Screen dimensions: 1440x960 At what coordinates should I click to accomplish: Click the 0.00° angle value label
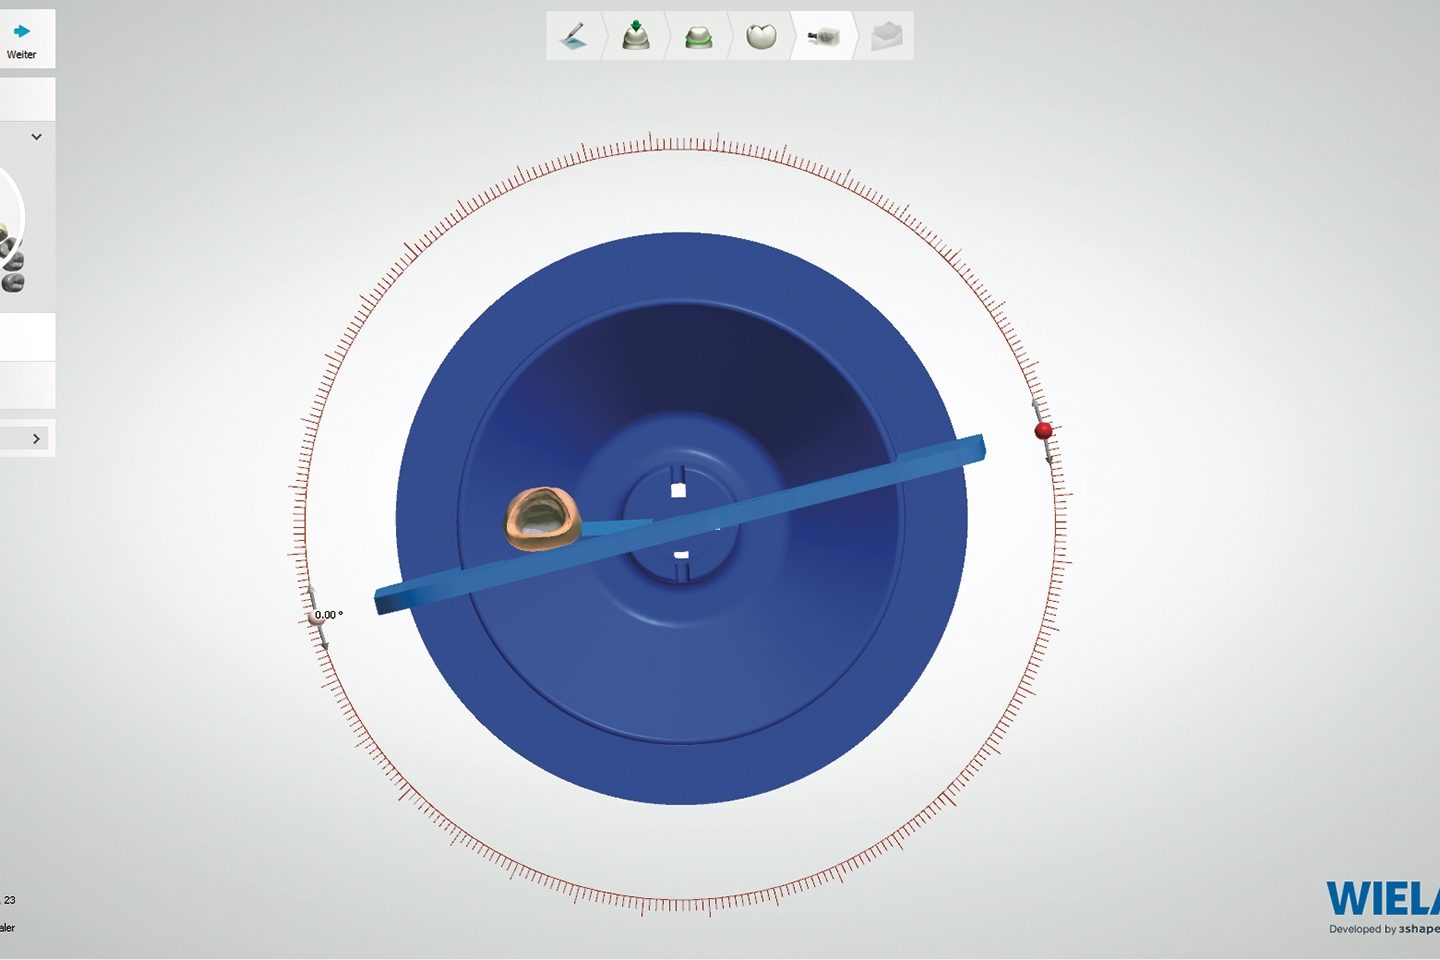point(329,615)
